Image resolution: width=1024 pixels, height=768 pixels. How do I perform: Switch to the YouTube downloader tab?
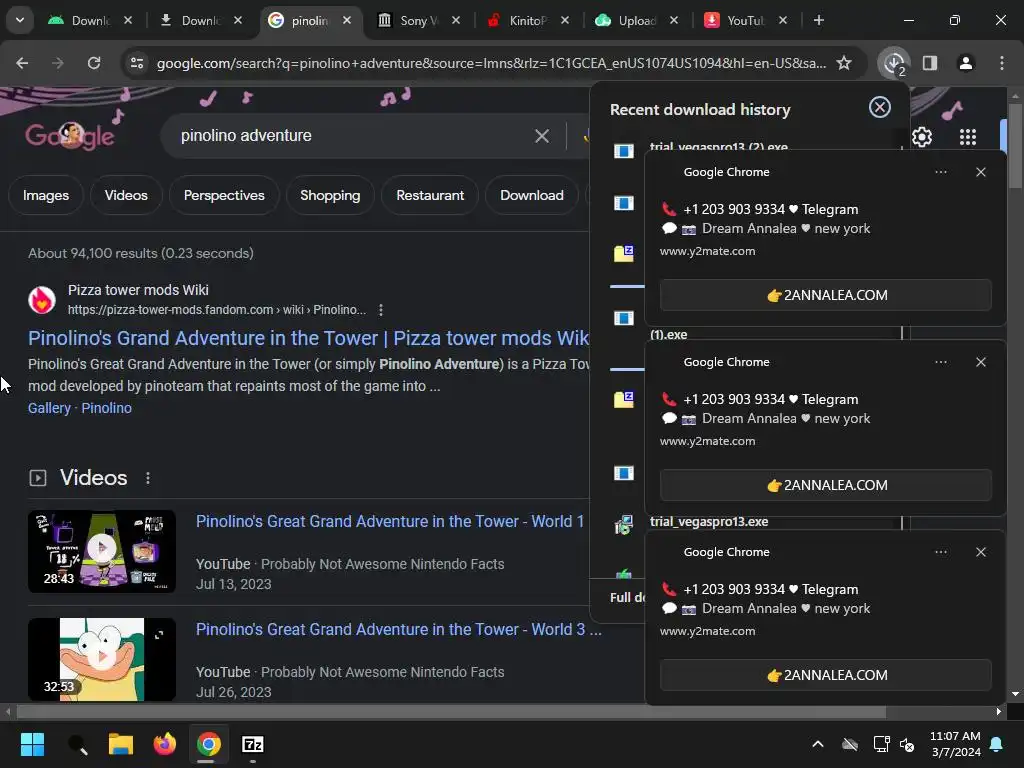click(x=744, y=20)
